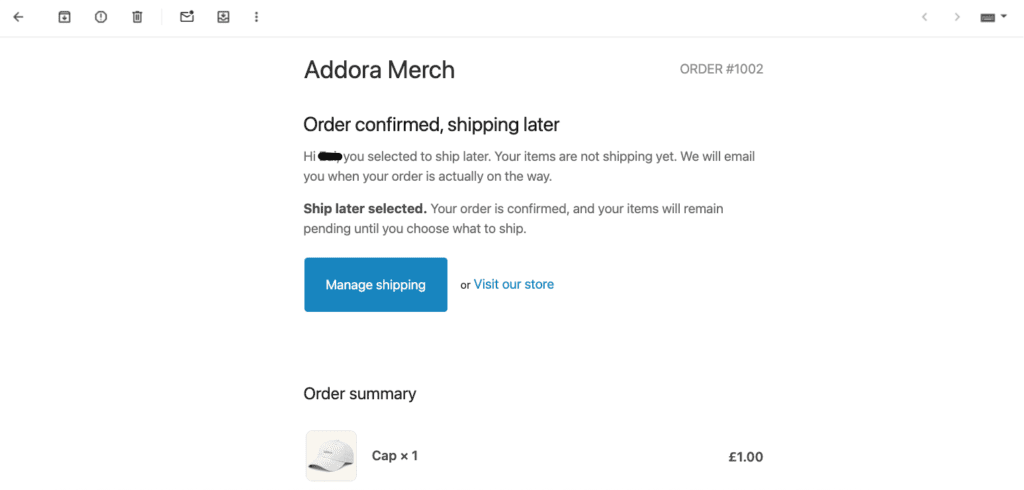Archive this order confirmation email

(64, 17)
